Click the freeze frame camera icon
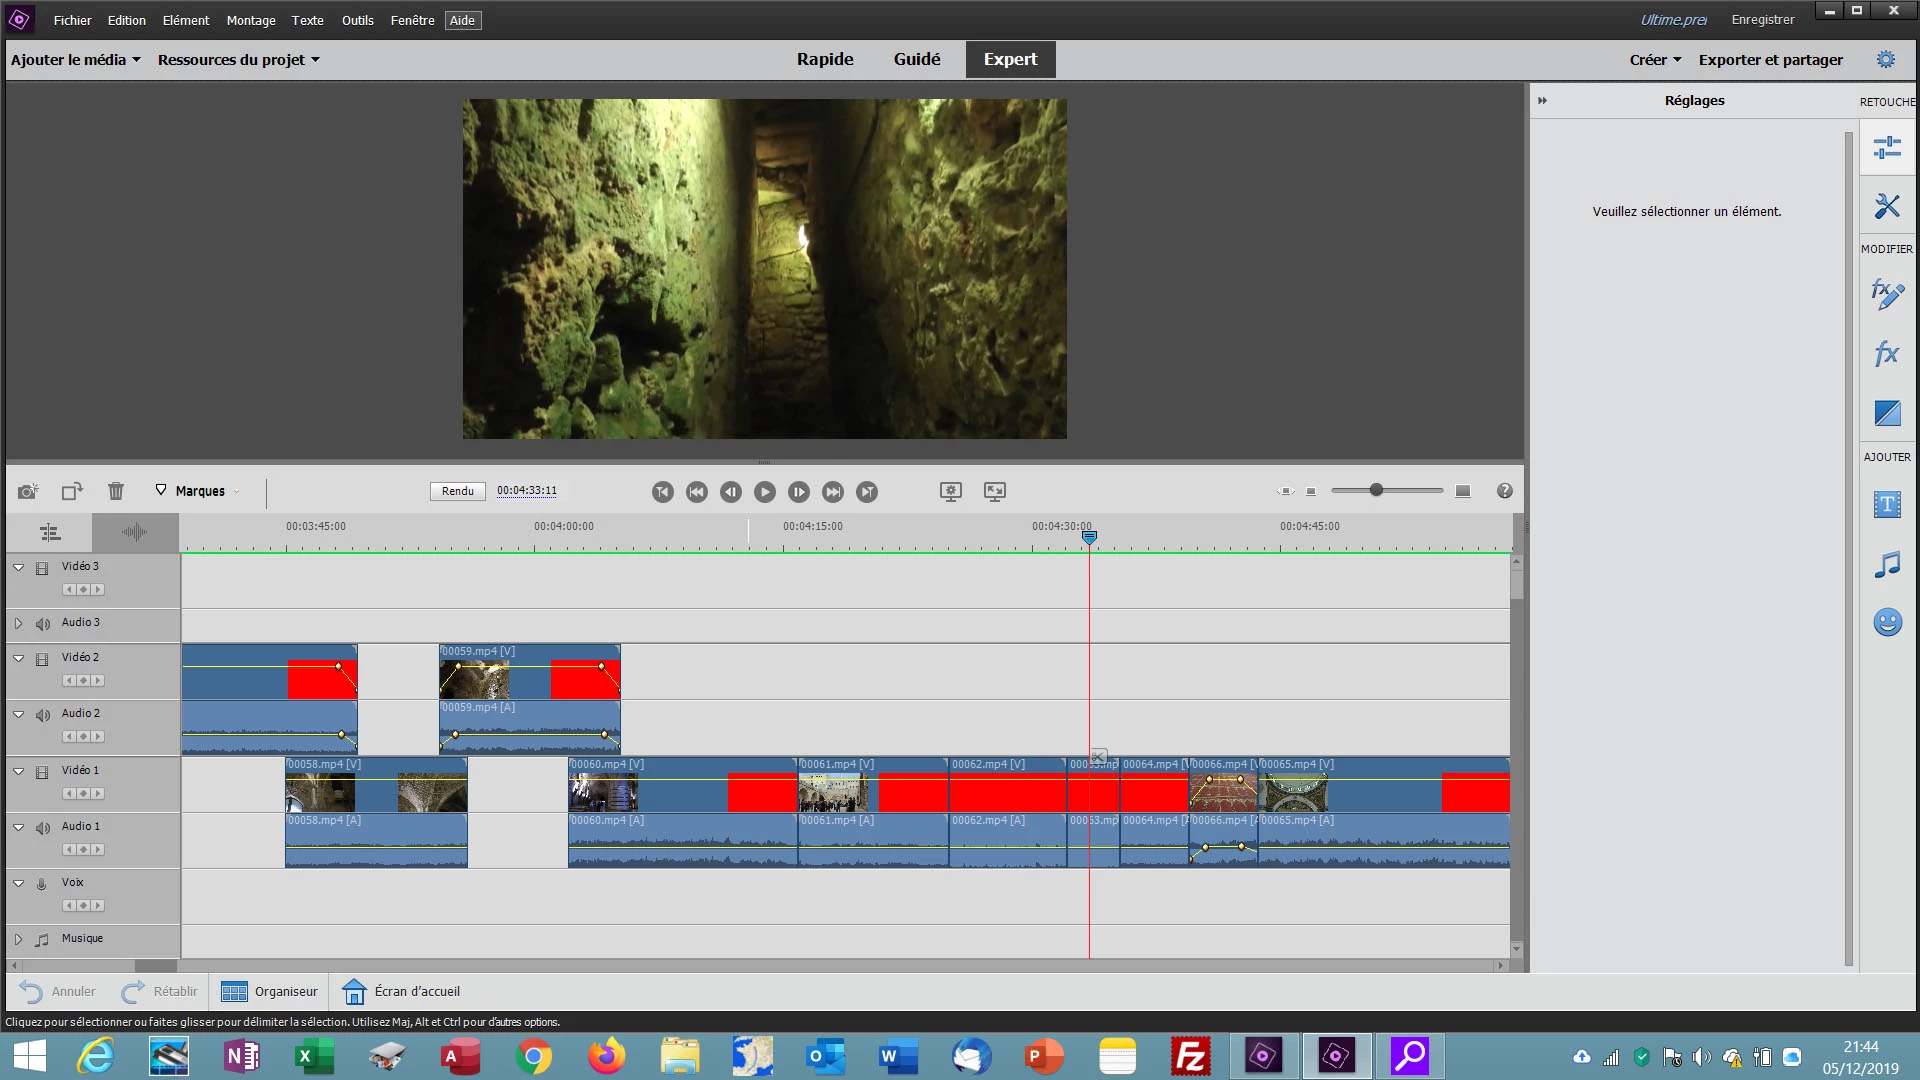Viewport: 1920px width, 1080px height. click(28, 491)
